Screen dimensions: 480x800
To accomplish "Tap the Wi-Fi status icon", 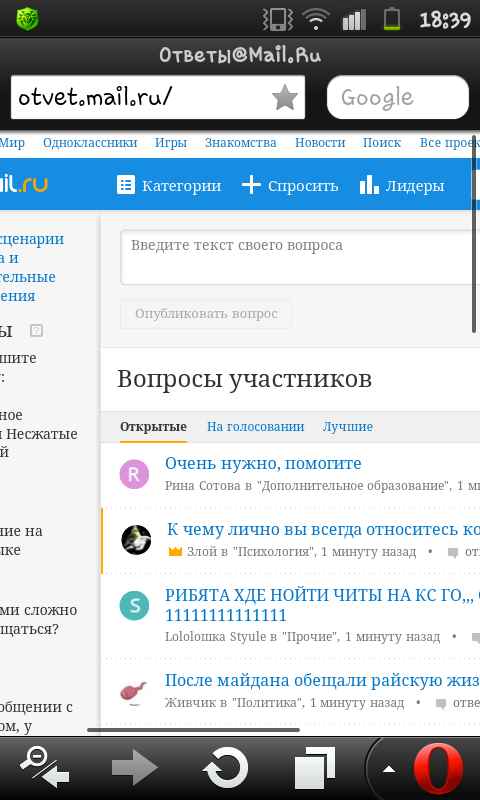I will coord(316,20).
